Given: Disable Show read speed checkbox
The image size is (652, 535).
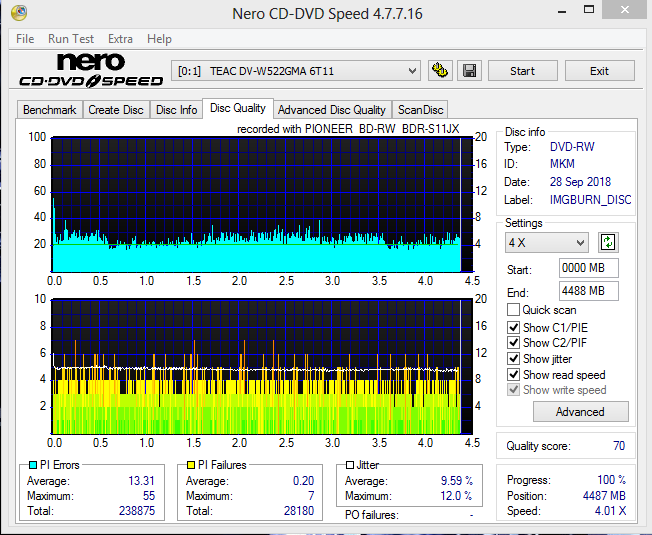Looking at the screenshot, I should pyautogui.click(x=514, y=375).
